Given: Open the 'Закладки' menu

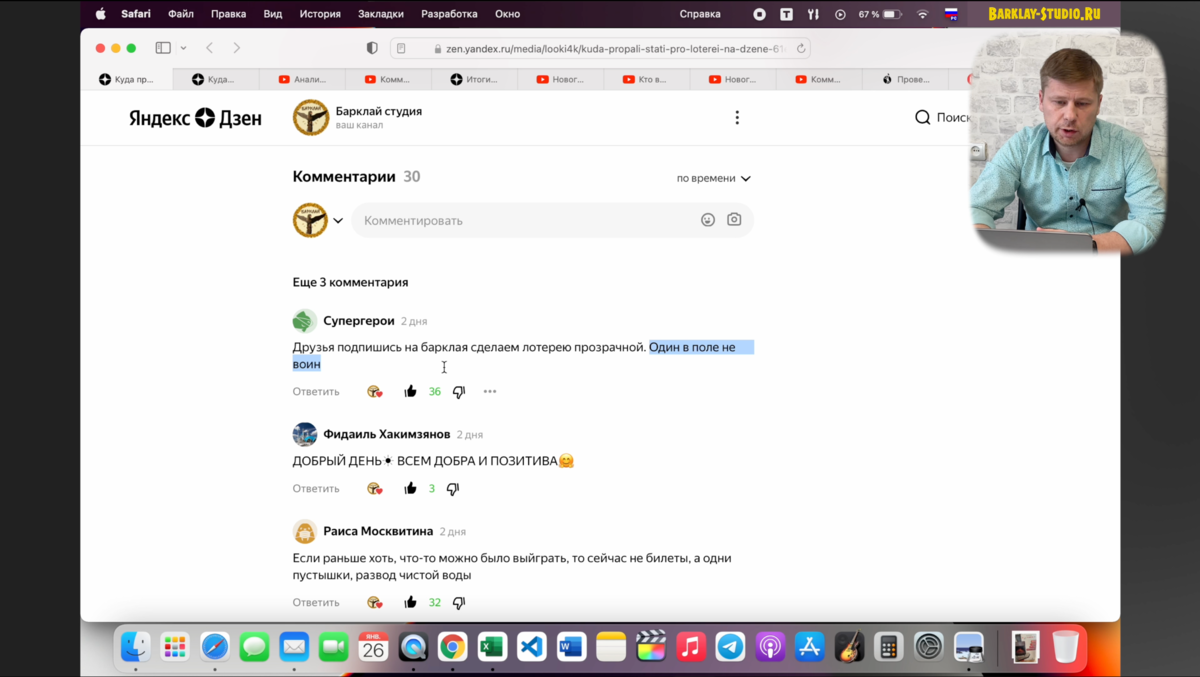Looking at the screenshot, I should tap(380, 14).
